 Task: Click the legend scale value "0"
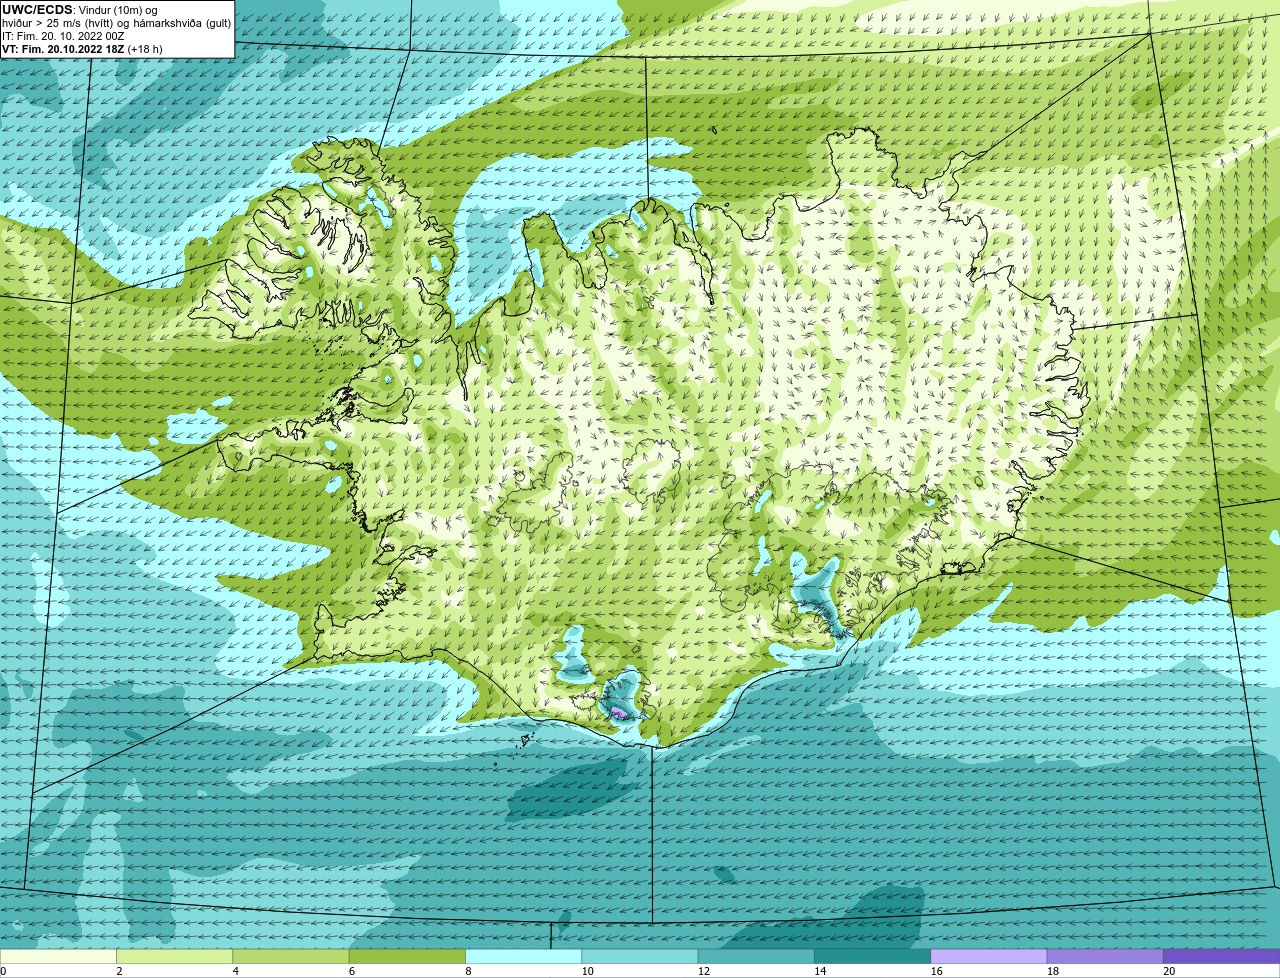coord(4,971)
